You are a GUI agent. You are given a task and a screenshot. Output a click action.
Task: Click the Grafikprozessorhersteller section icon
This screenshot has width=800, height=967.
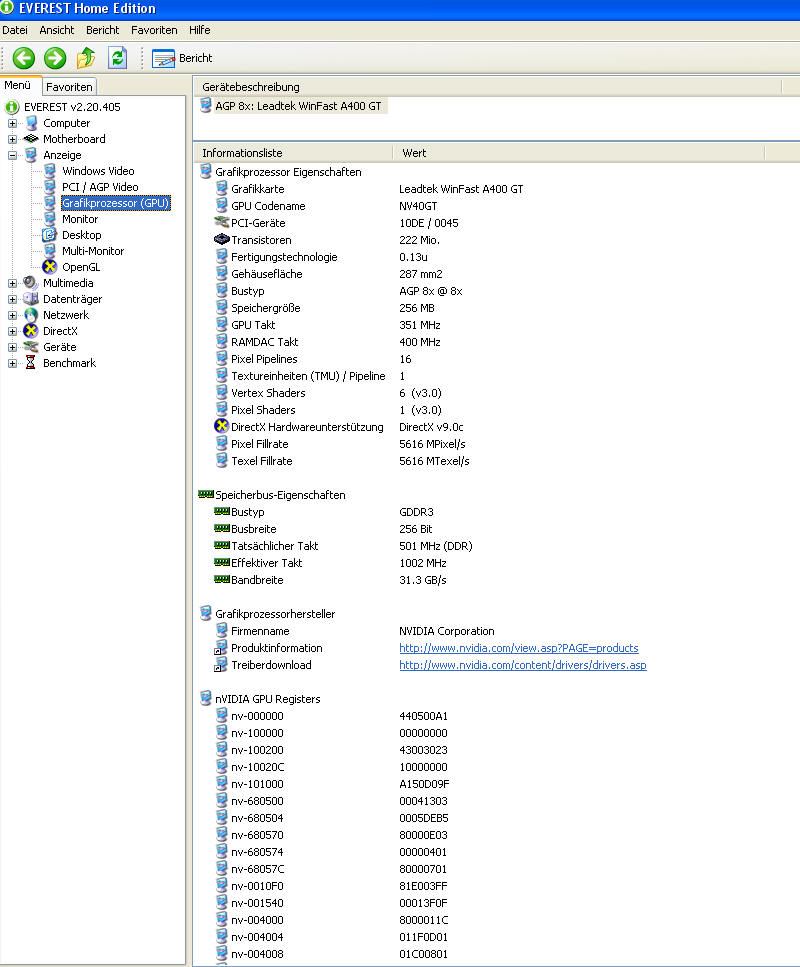pyautogui.click(x=206, y=613)
